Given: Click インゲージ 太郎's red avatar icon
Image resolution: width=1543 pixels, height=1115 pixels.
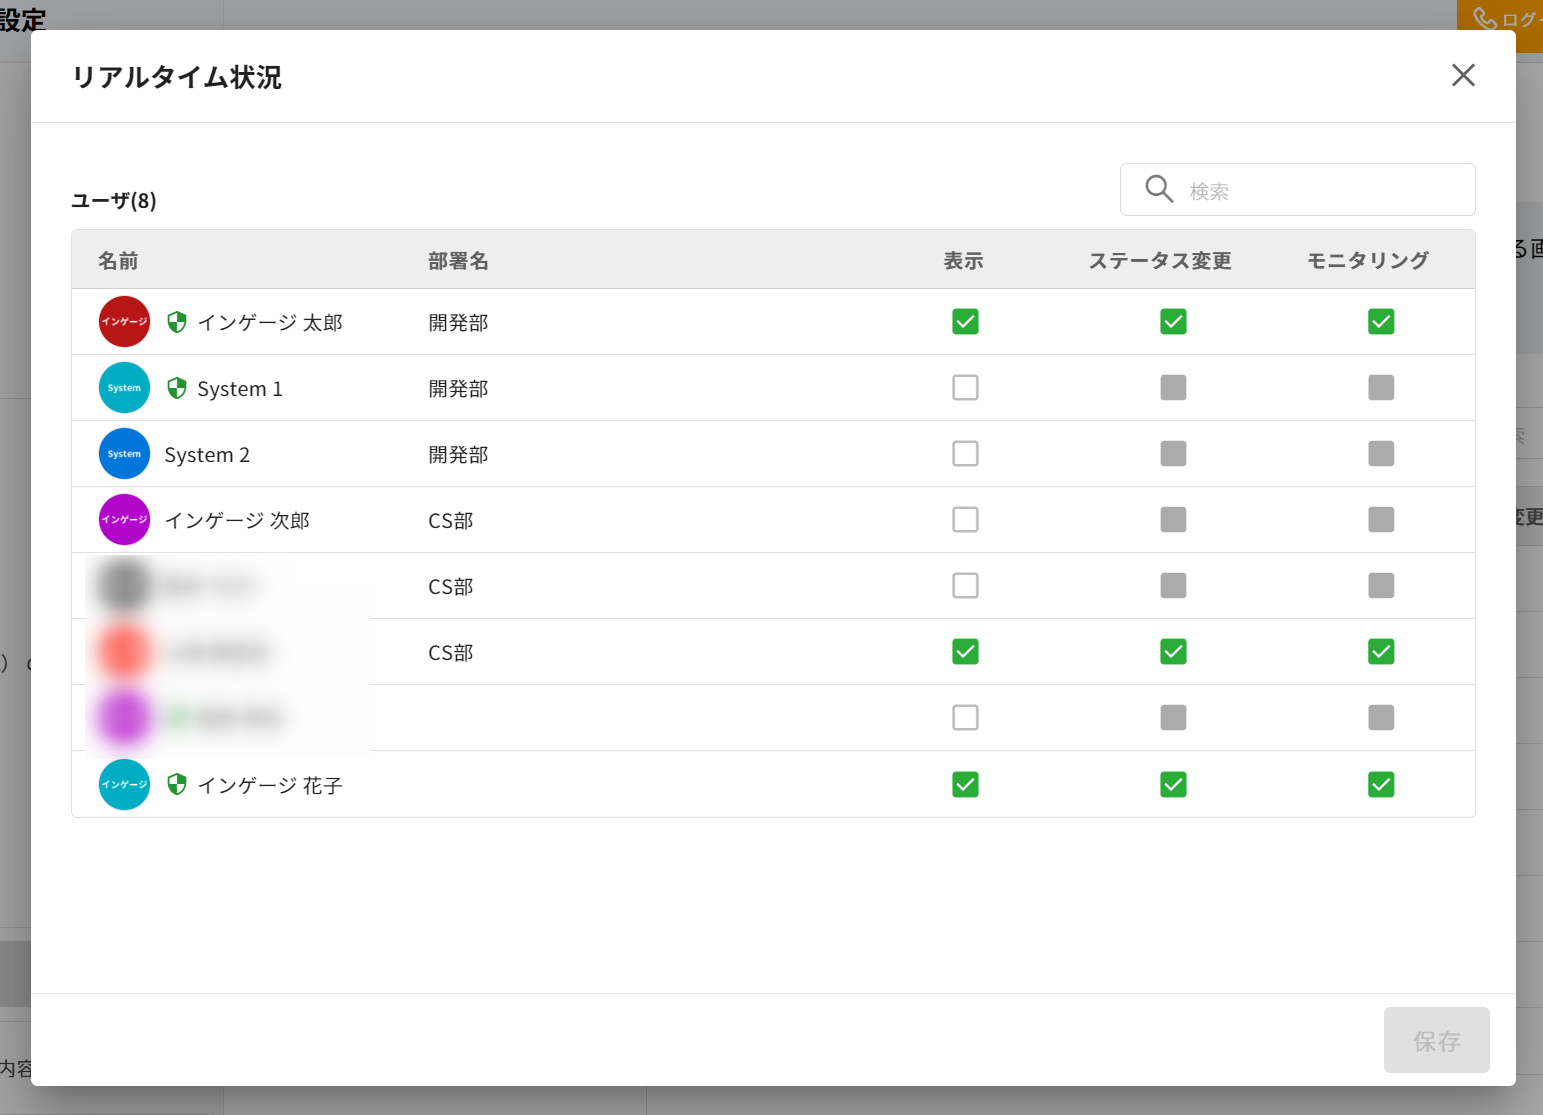Looking at the screenshot, I should [124, 322].
